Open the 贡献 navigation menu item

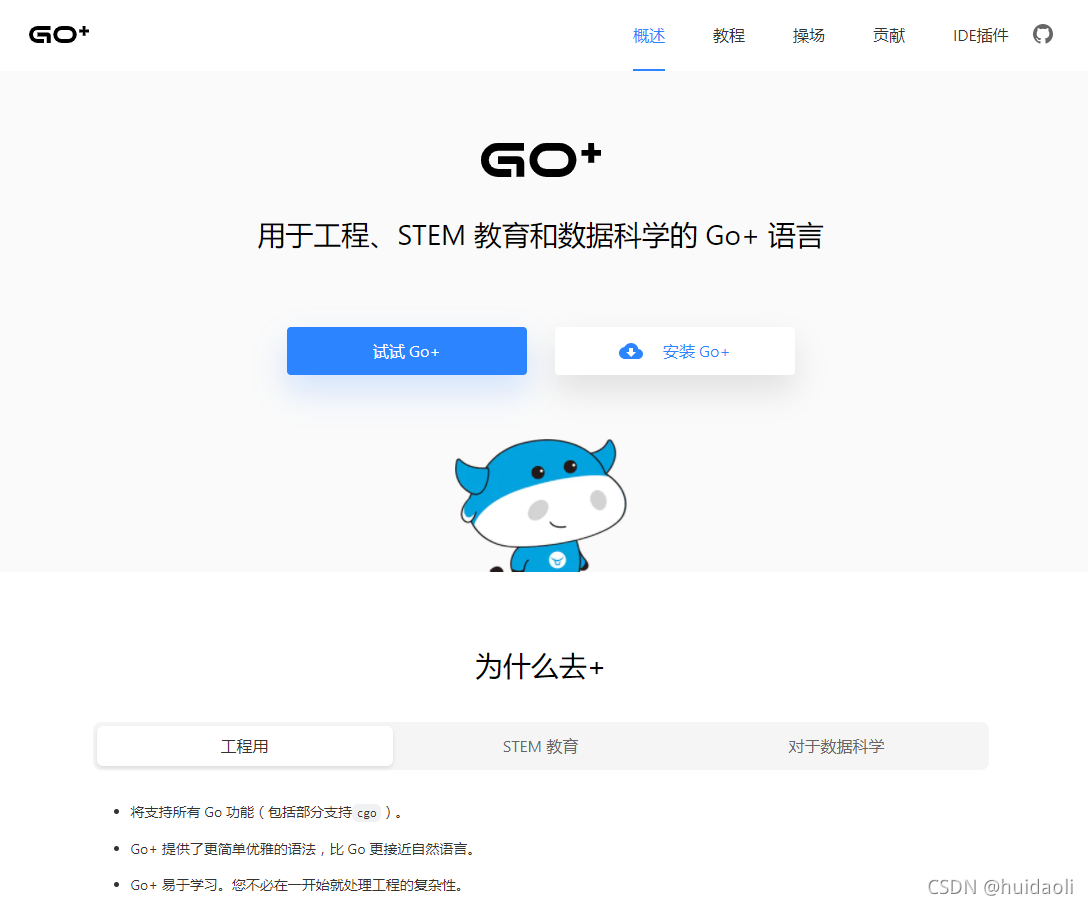[888, 35]
